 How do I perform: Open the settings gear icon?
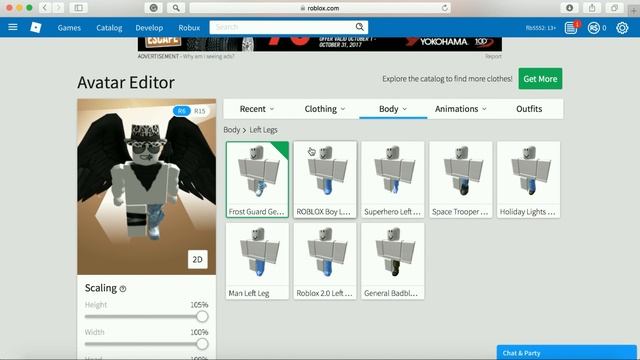coord(622,28)
